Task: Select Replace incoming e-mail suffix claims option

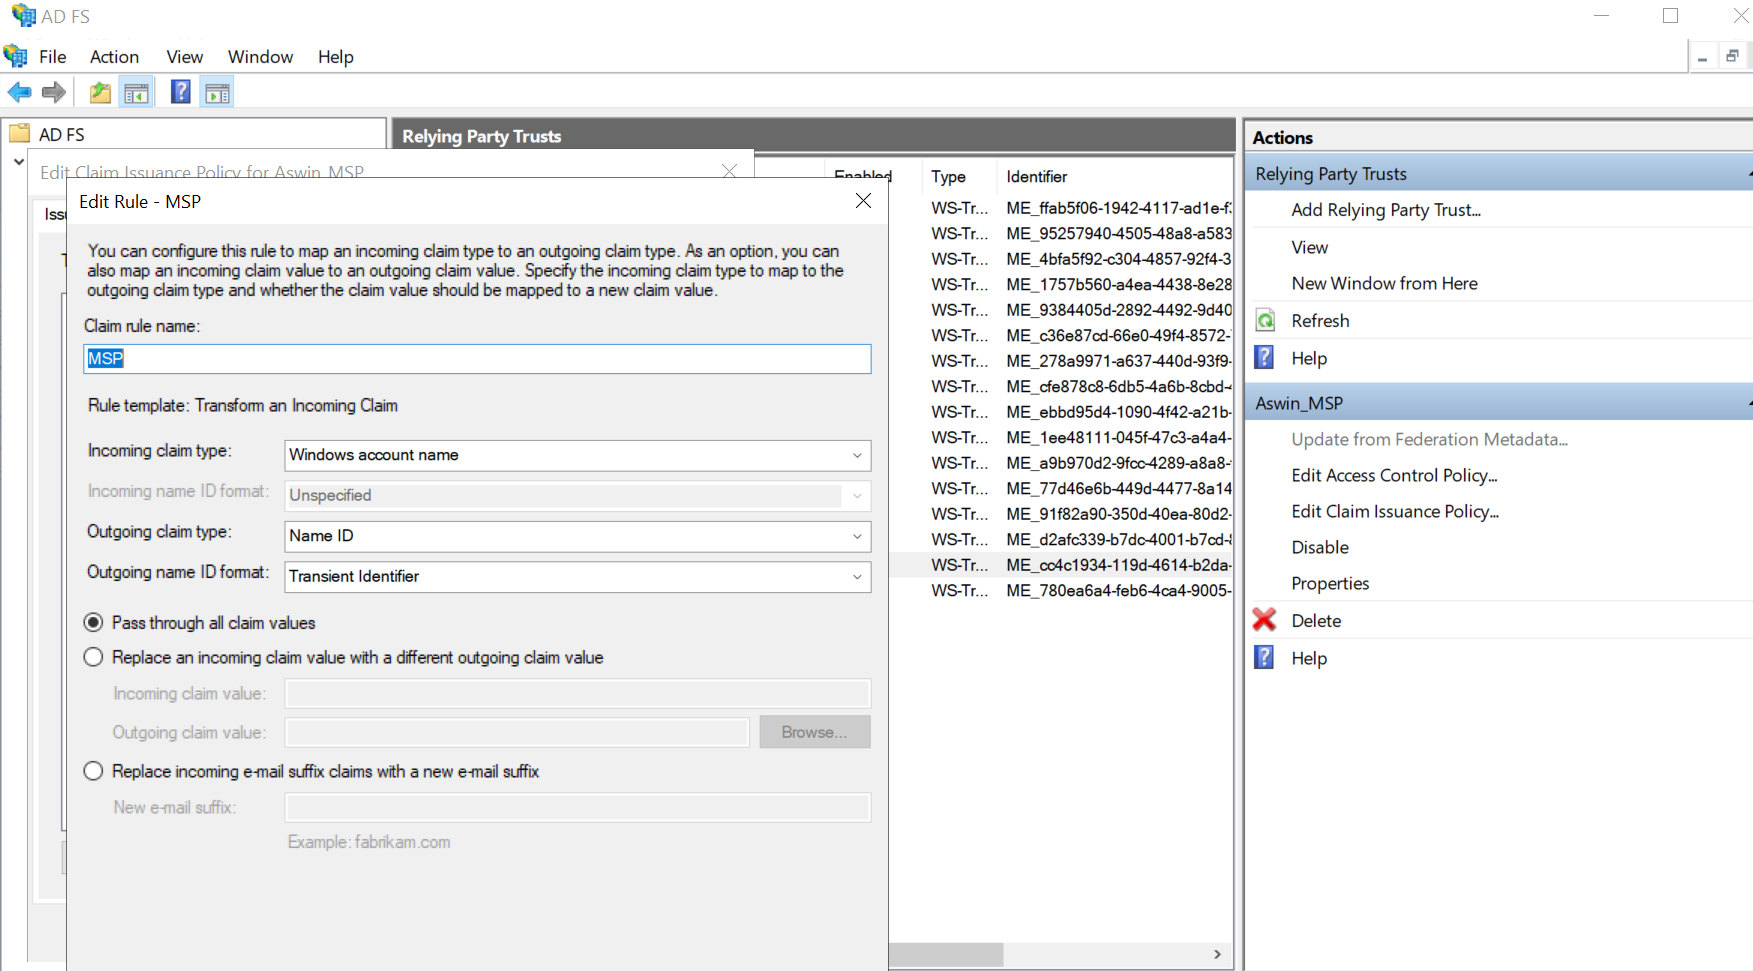Action: [94, 771]
